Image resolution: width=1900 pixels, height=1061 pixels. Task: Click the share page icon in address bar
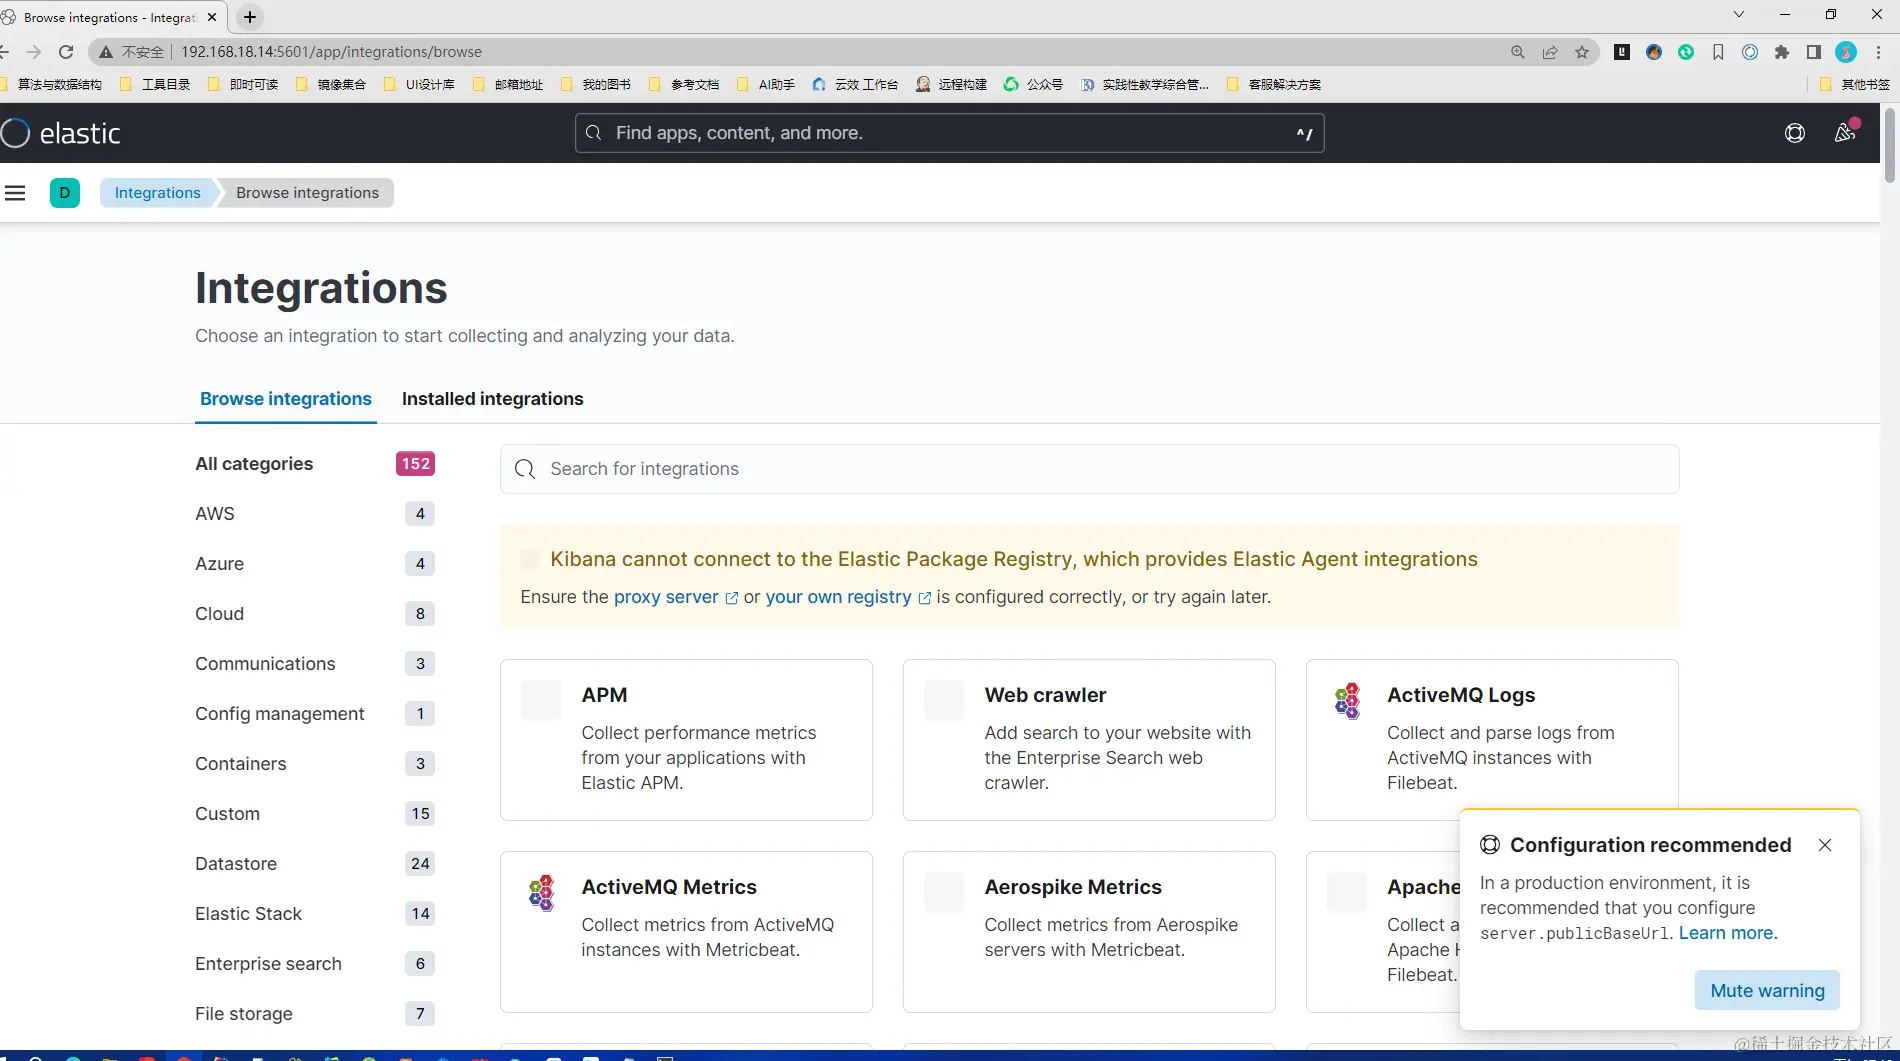(1550, 52)
